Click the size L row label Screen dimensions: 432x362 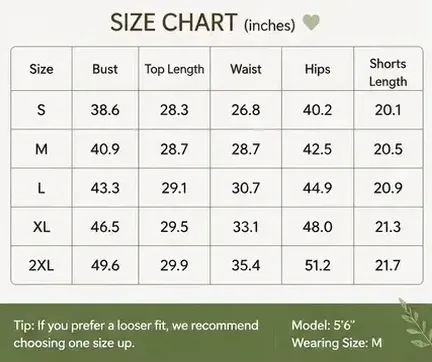(x=41, y=188)
